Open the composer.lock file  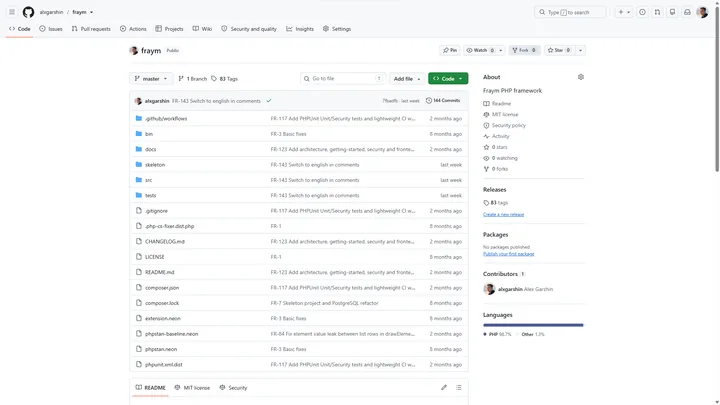pos(162,303)
